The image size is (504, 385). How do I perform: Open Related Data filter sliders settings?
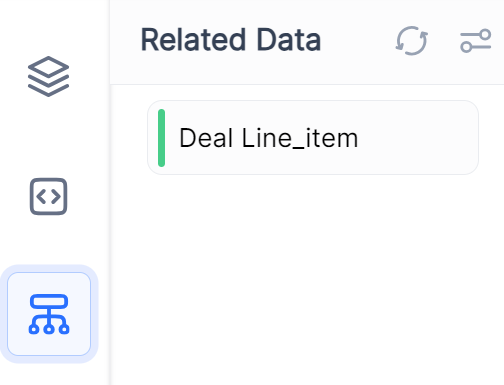pyautogui.click(x=476, y=41)
